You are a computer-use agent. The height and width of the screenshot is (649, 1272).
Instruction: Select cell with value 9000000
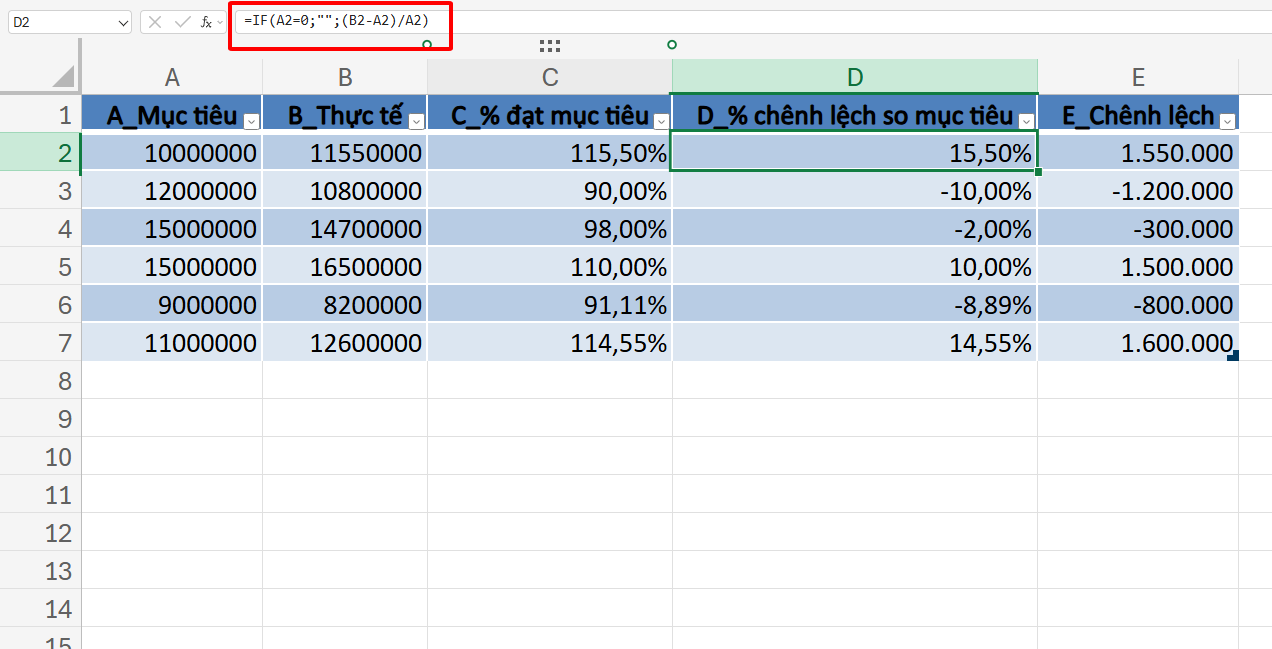tap(172, 304)
